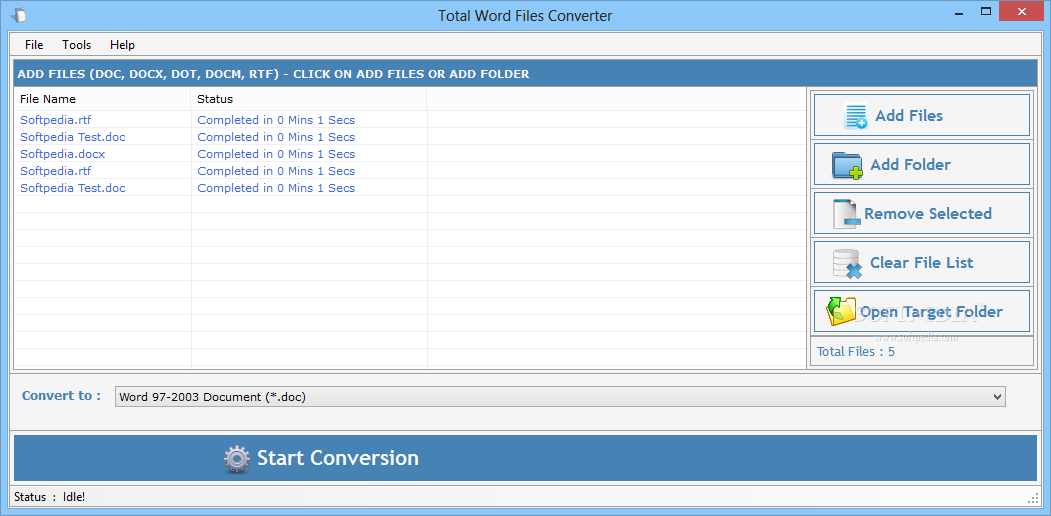Click the Remove Selected page icon
The width and height of the screenshot is (1051, 516).
tap(847, 214)
